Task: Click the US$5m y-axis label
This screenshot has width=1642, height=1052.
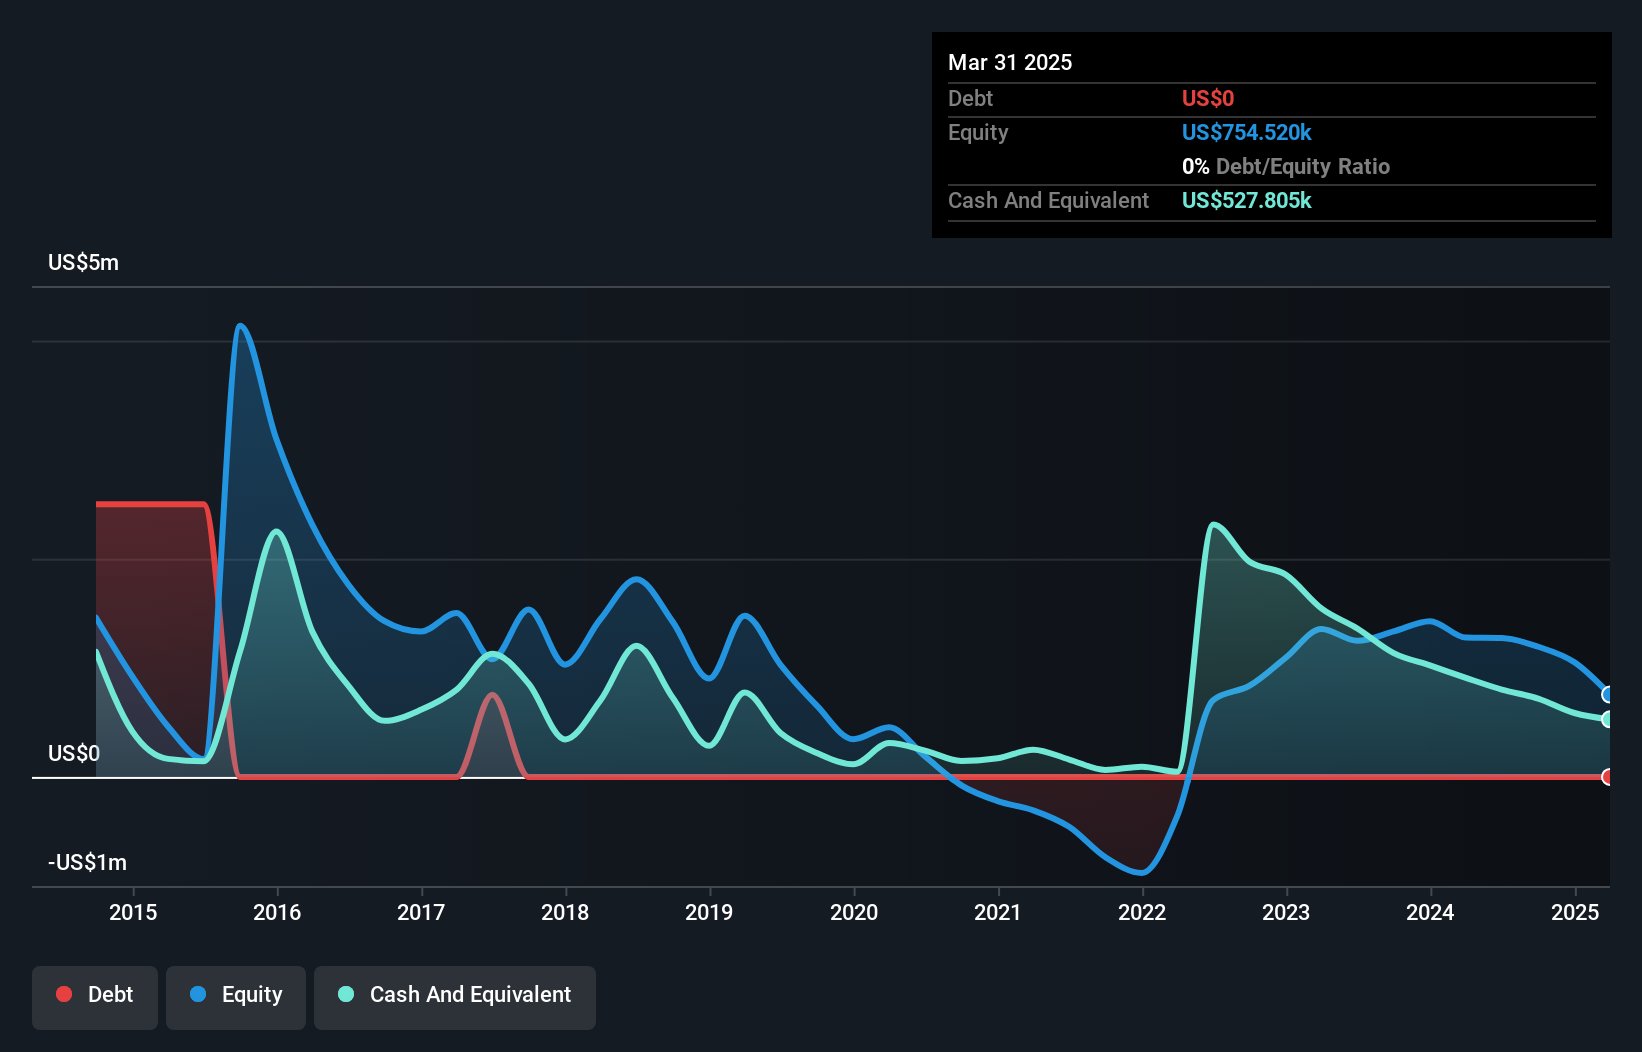Action: [83, 263]
